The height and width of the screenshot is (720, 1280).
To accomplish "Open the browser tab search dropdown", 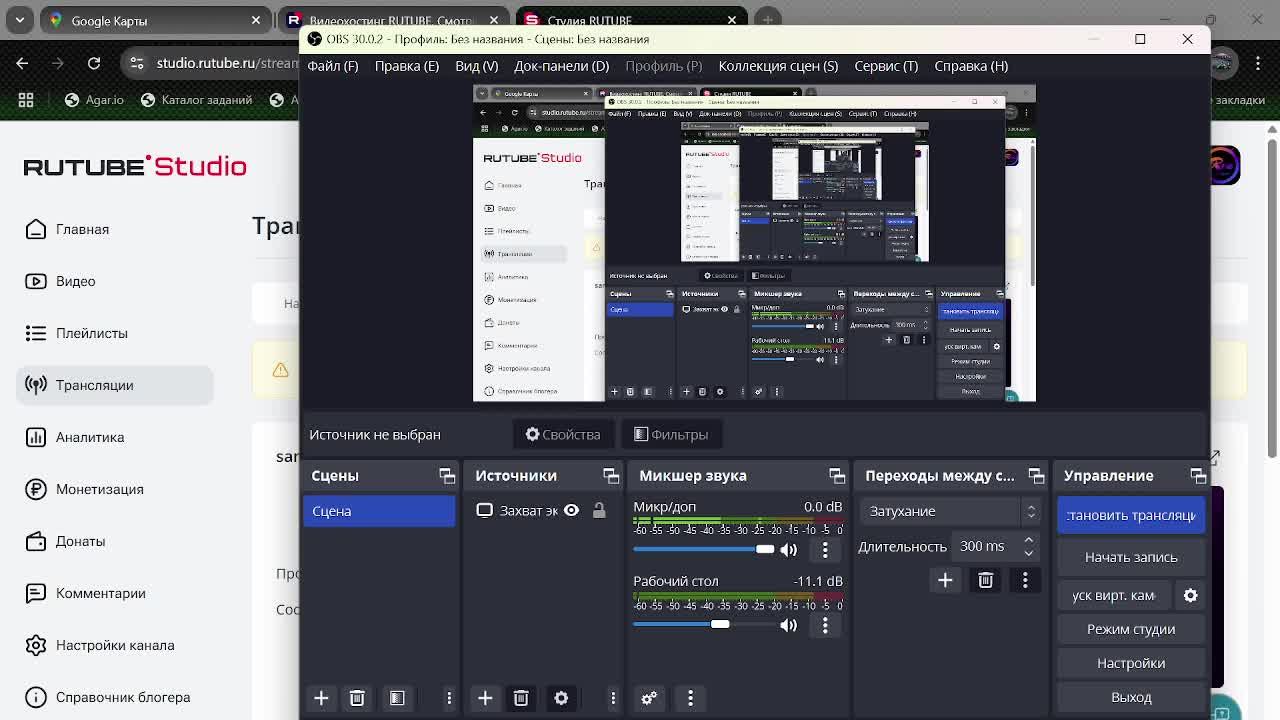I will click(20, 20).
